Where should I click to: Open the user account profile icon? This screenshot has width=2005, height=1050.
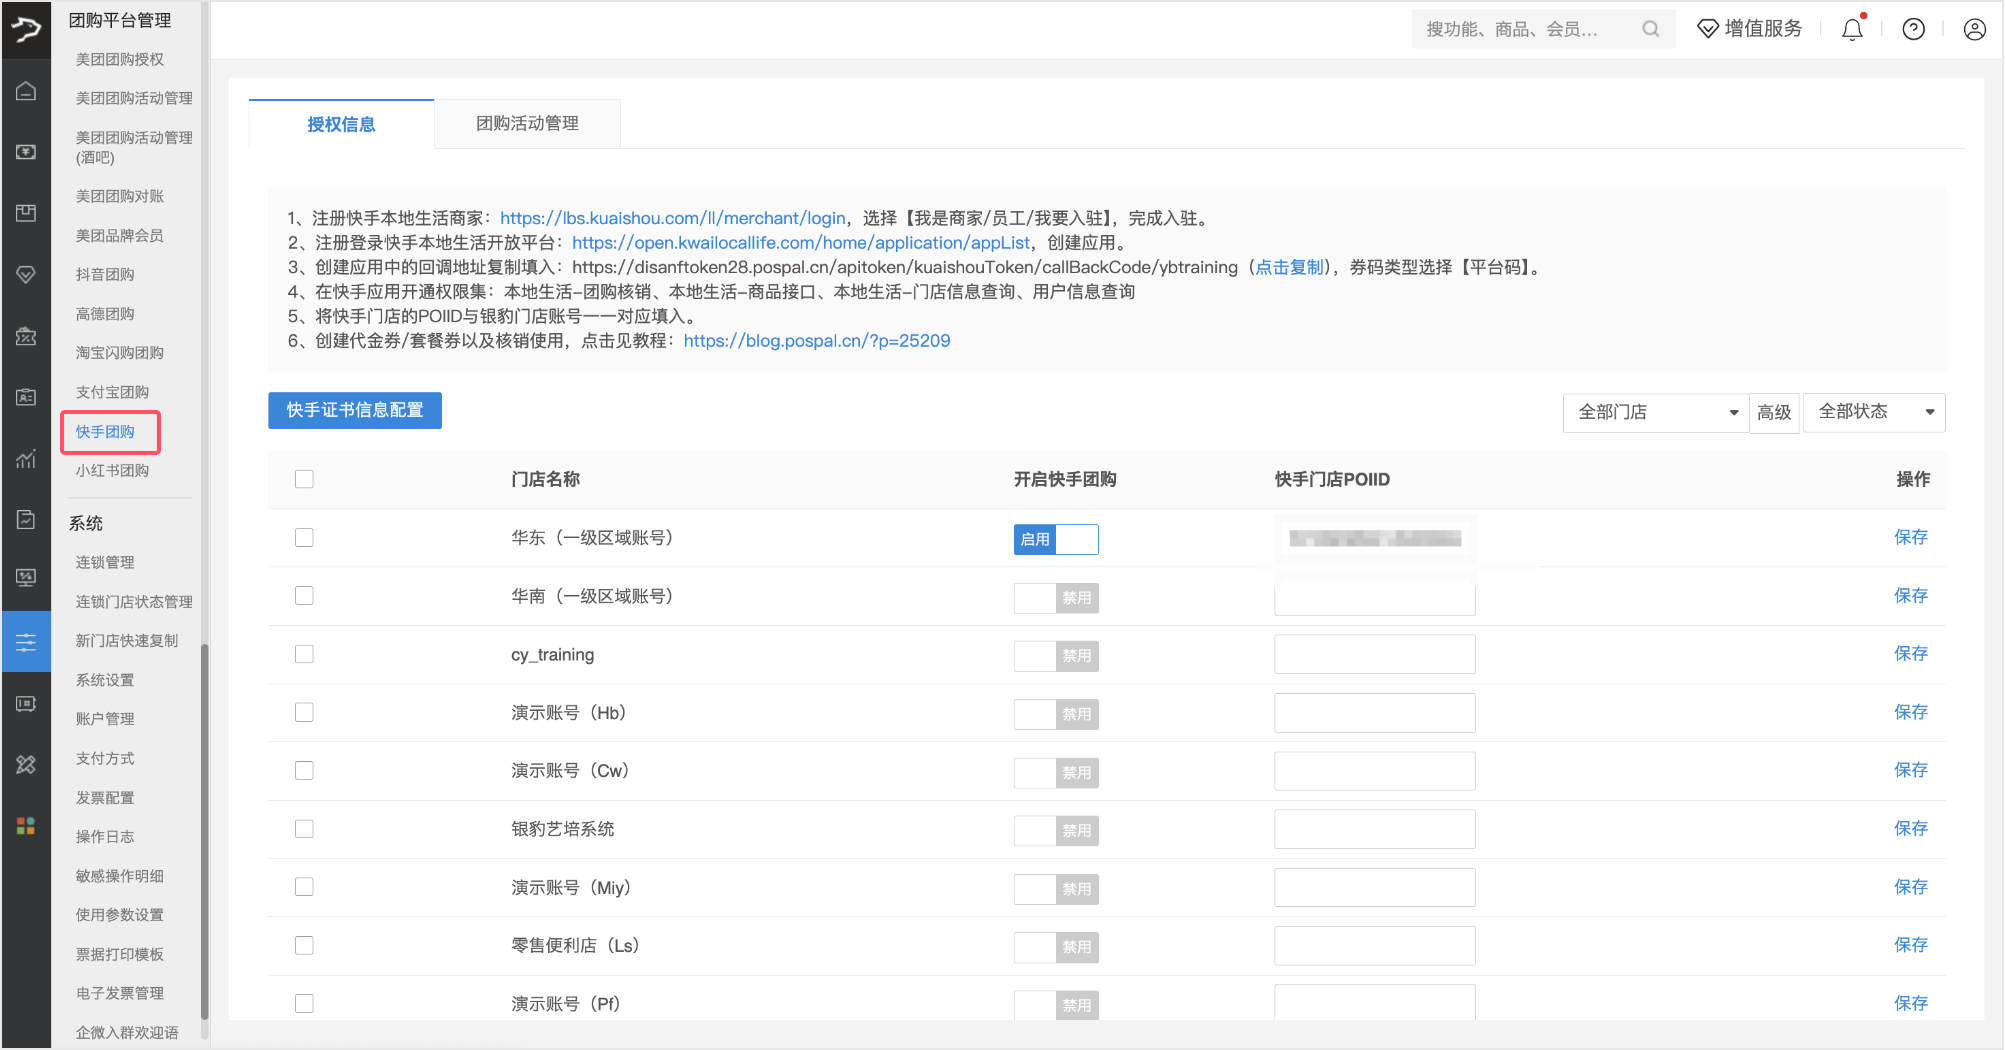1974,29
